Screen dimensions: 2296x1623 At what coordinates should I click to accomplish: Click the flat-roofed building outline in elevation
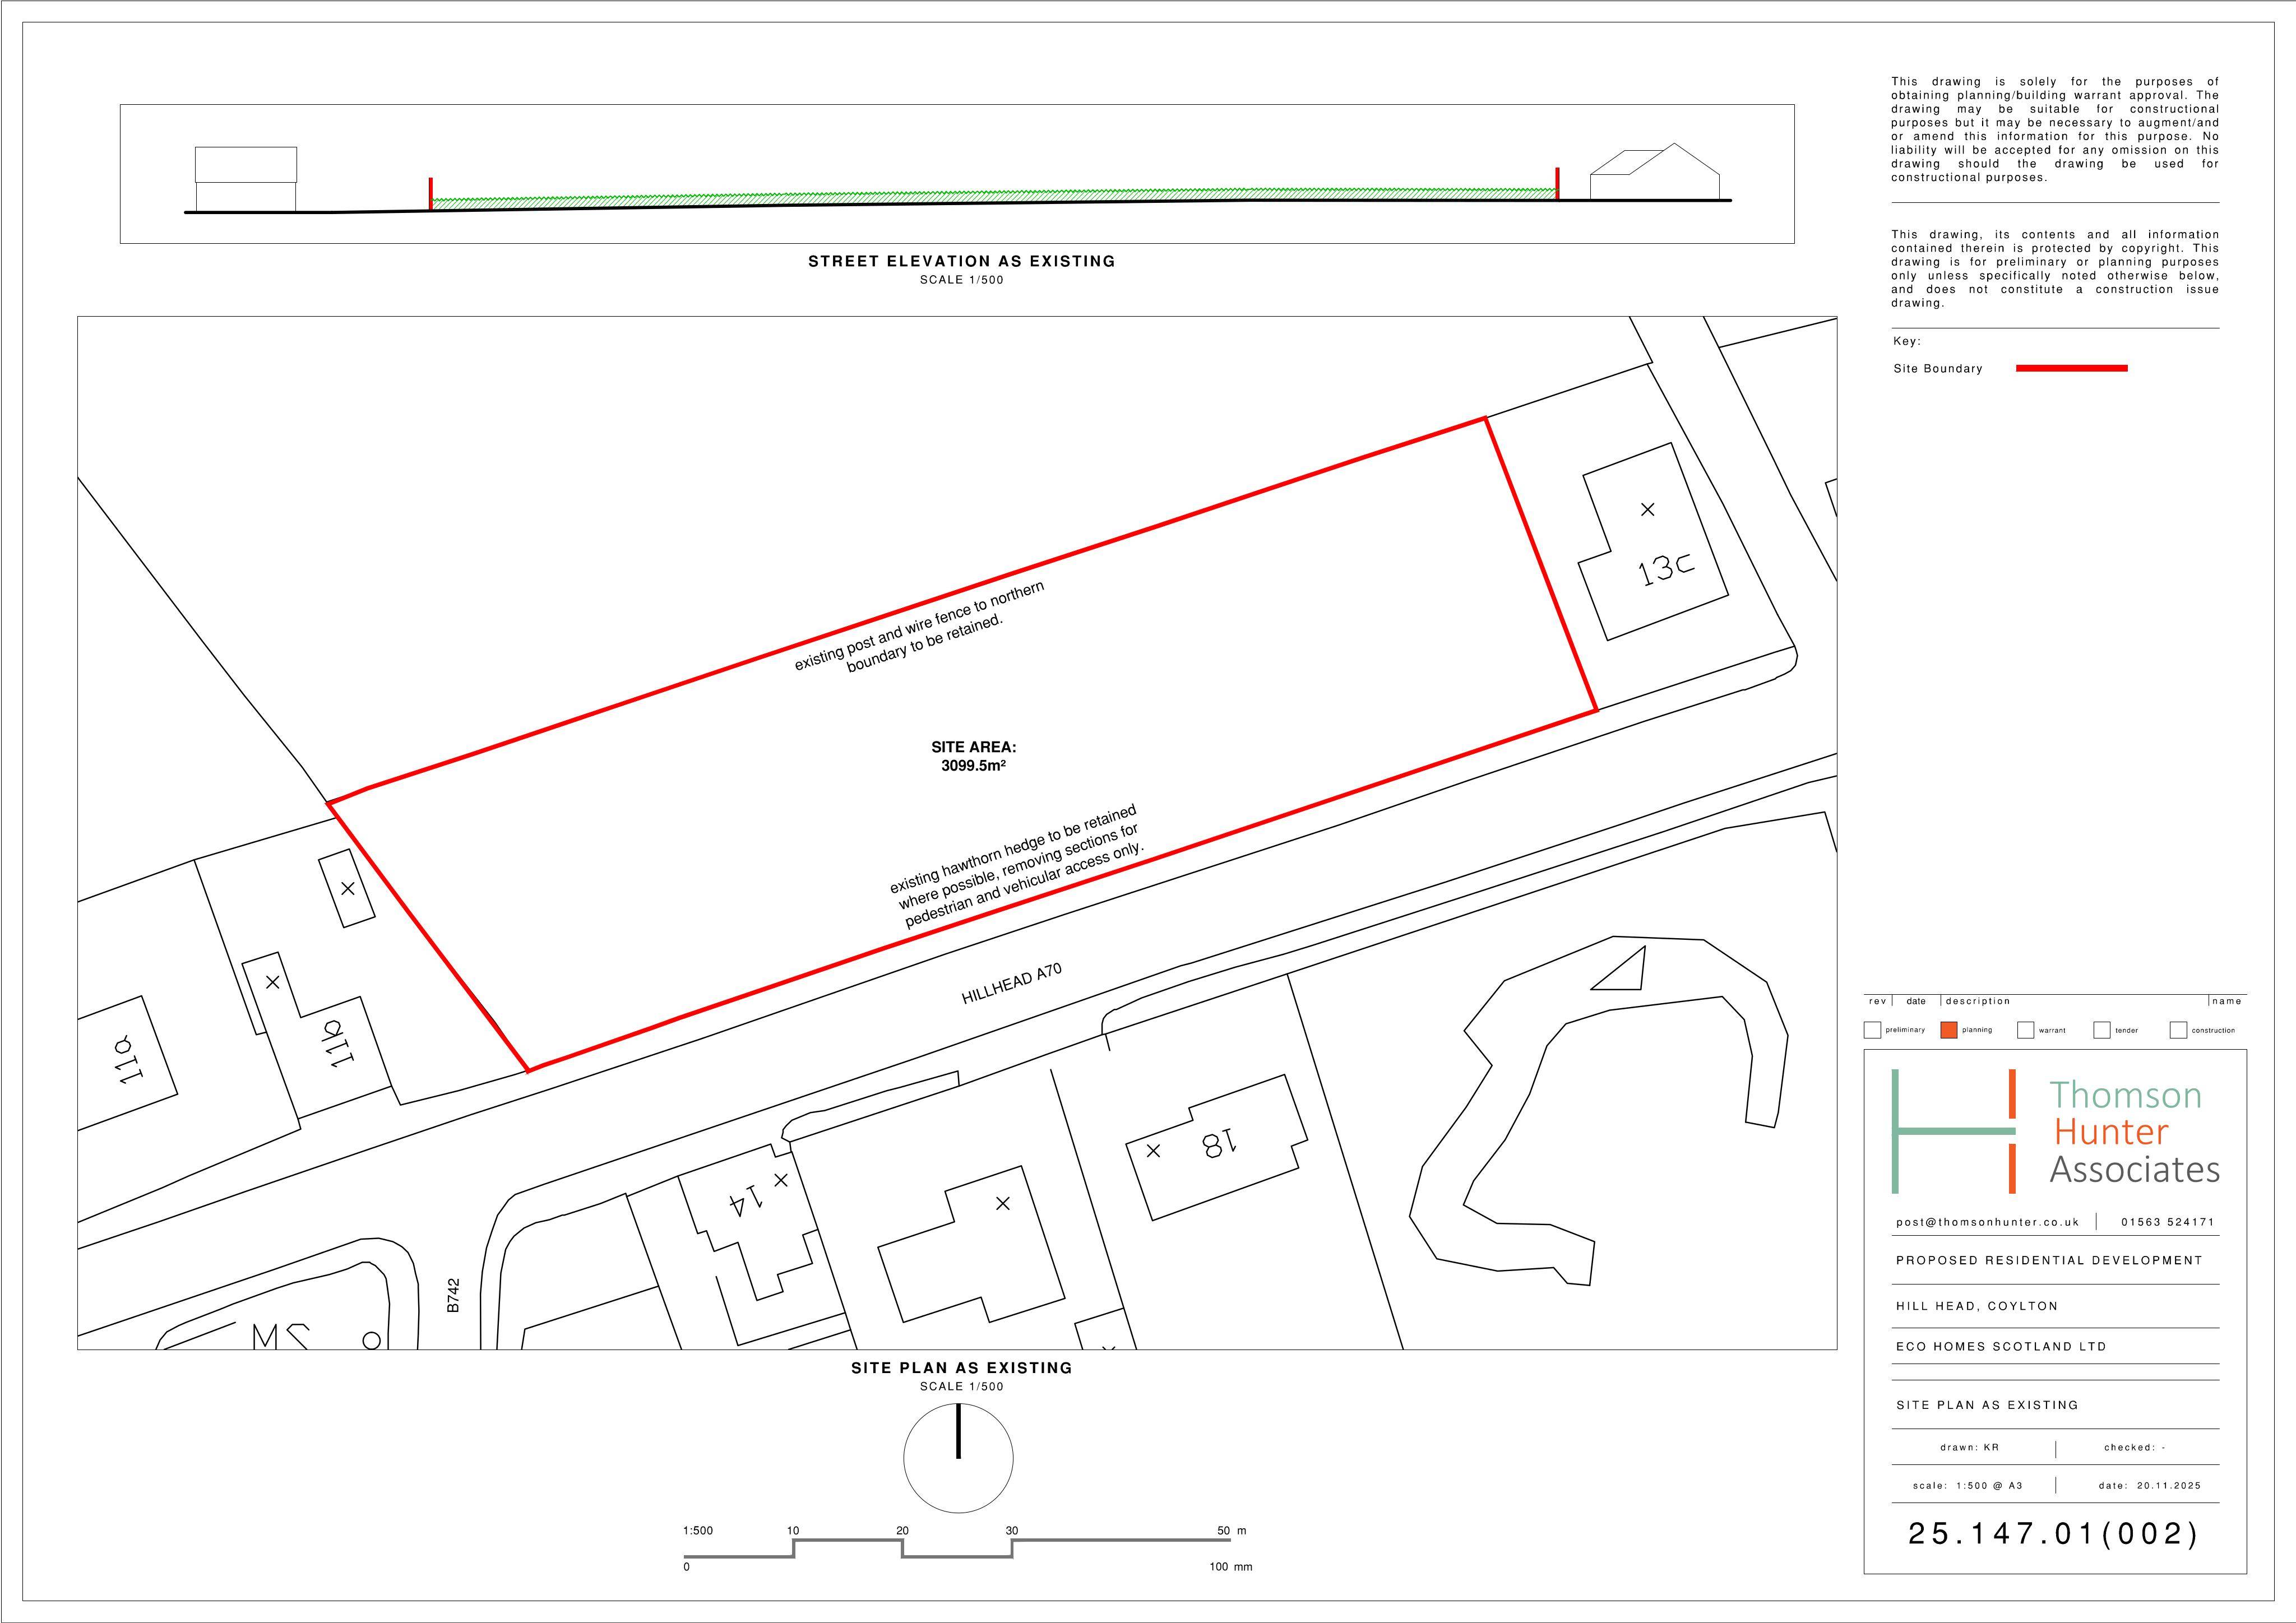point(246,179)
